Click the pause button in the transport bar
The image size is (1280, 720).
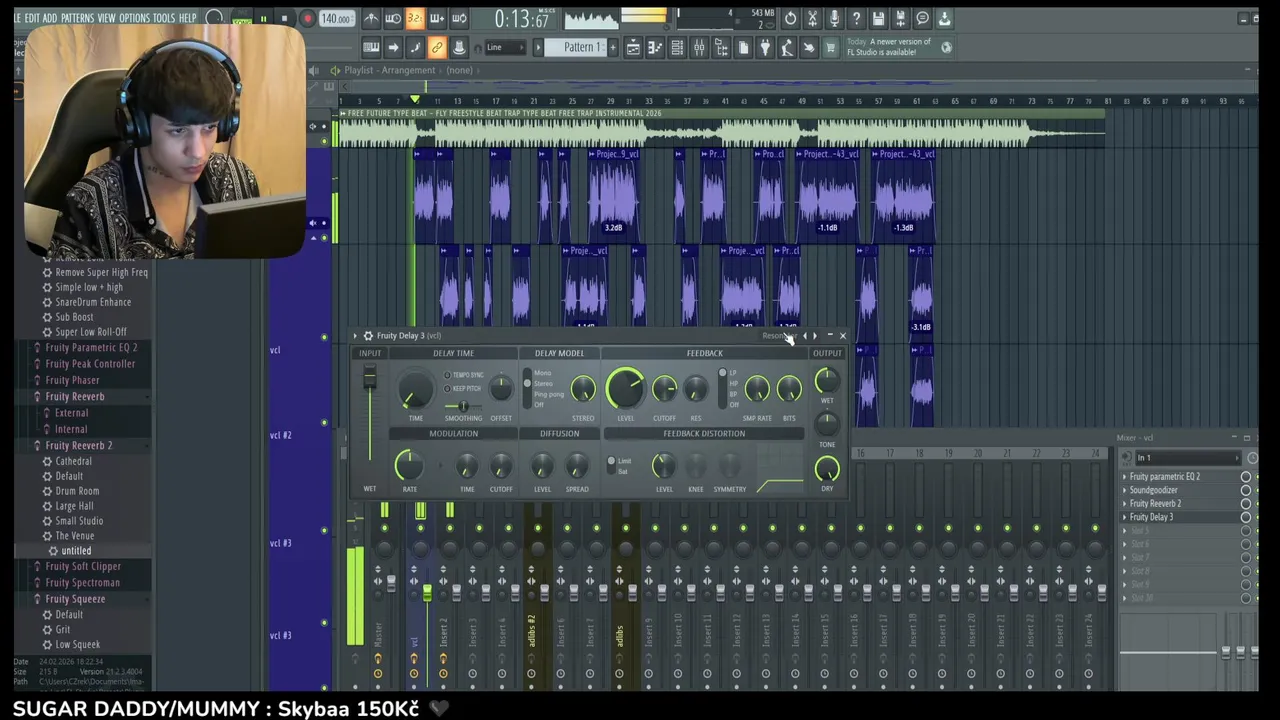(263, 18)
